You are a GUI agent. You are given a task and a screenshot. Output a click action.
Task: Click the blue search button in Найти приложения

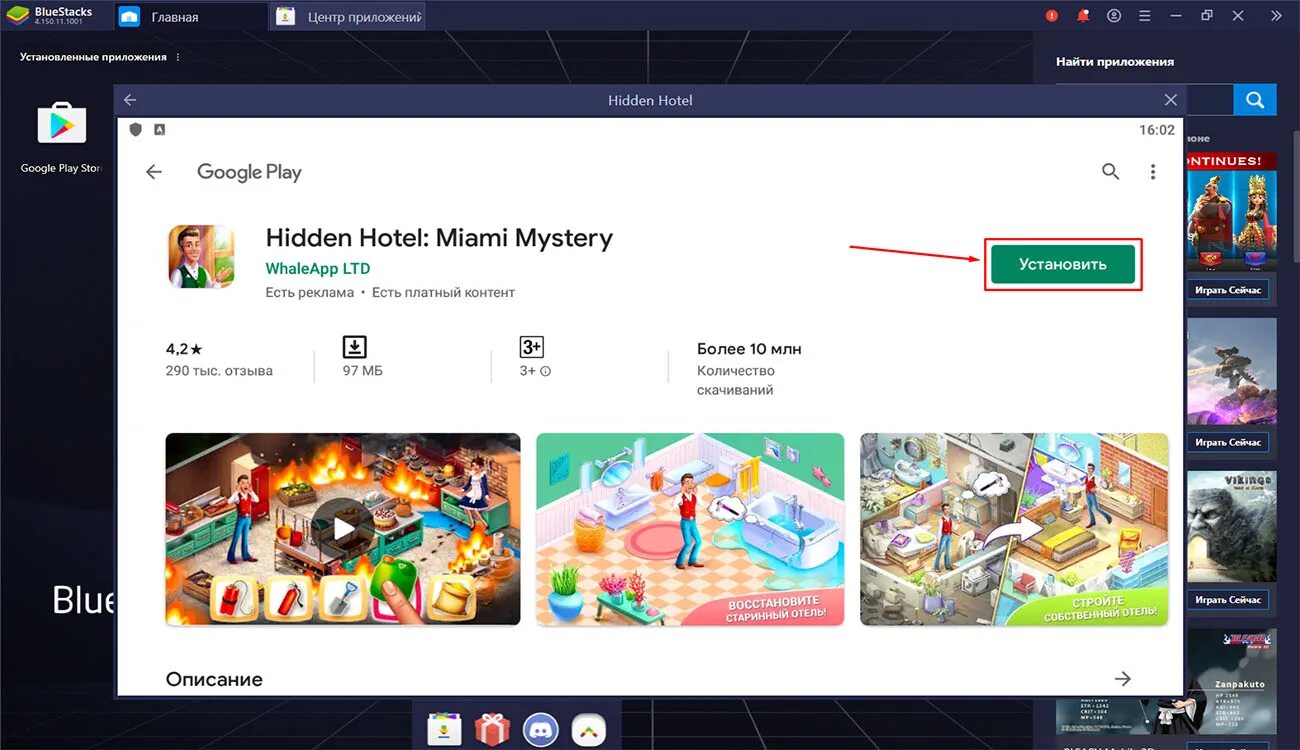(x=1254, y=100)
